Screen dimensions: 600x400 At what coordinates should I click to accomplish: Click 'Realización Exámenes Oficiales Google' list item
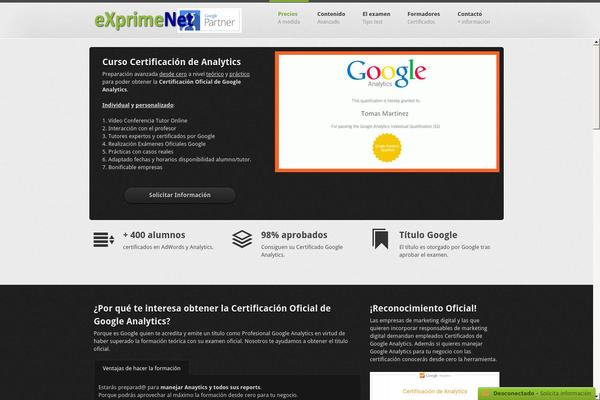[x=154, y=144]
